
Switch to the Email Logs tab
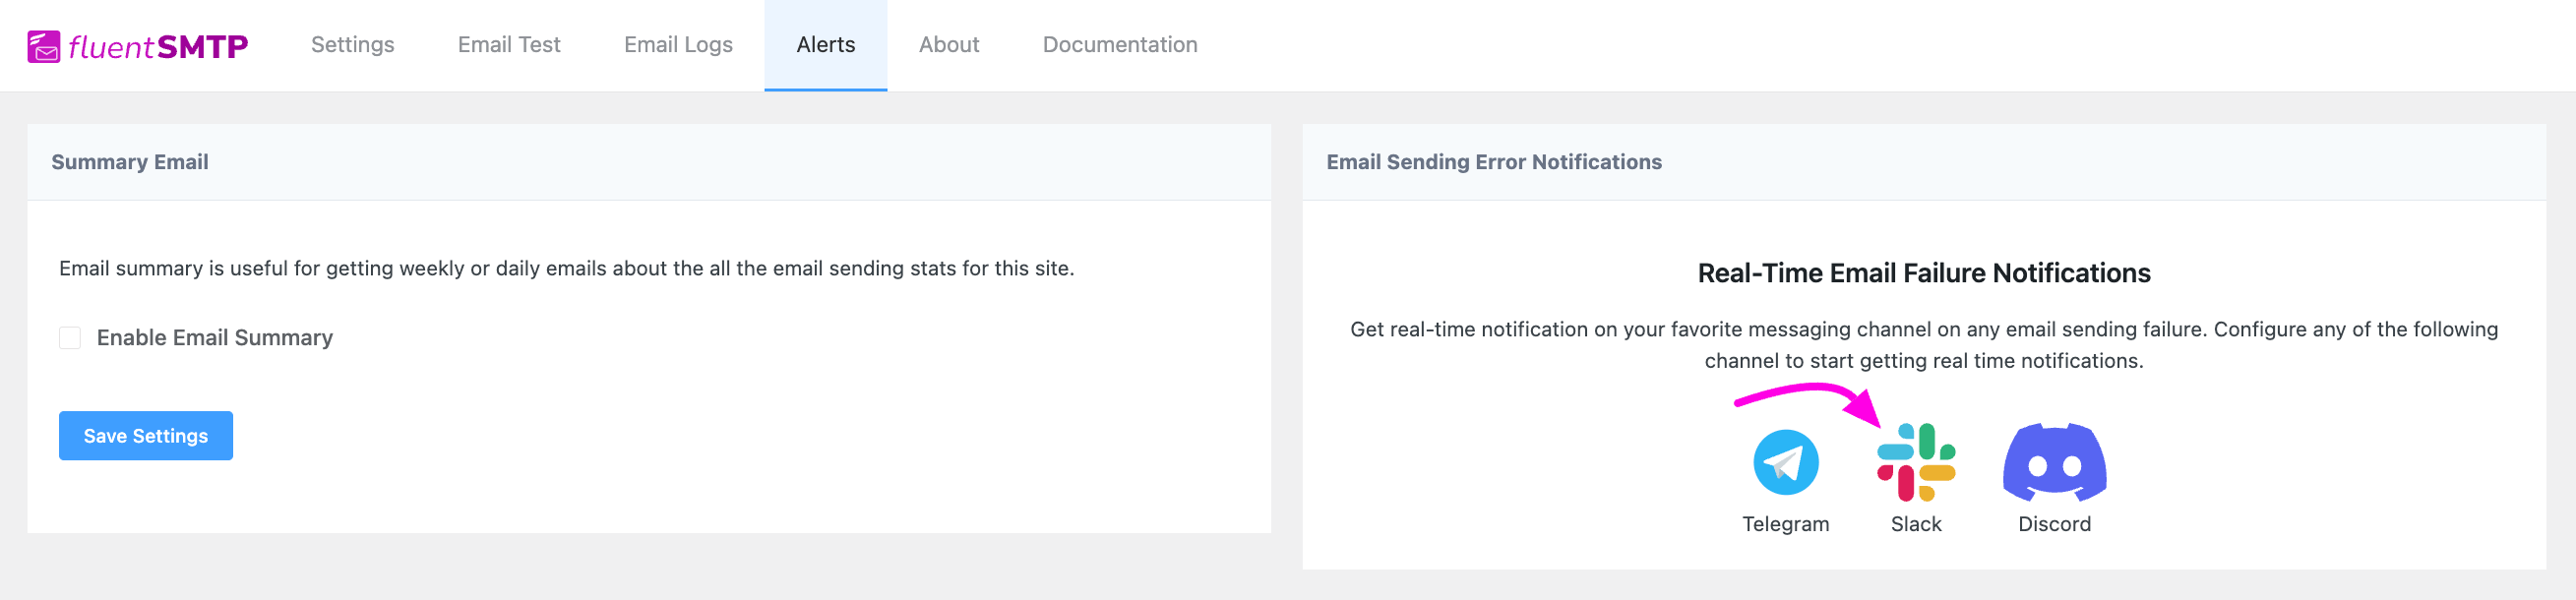pyautogui.click(x=678, y=45)
